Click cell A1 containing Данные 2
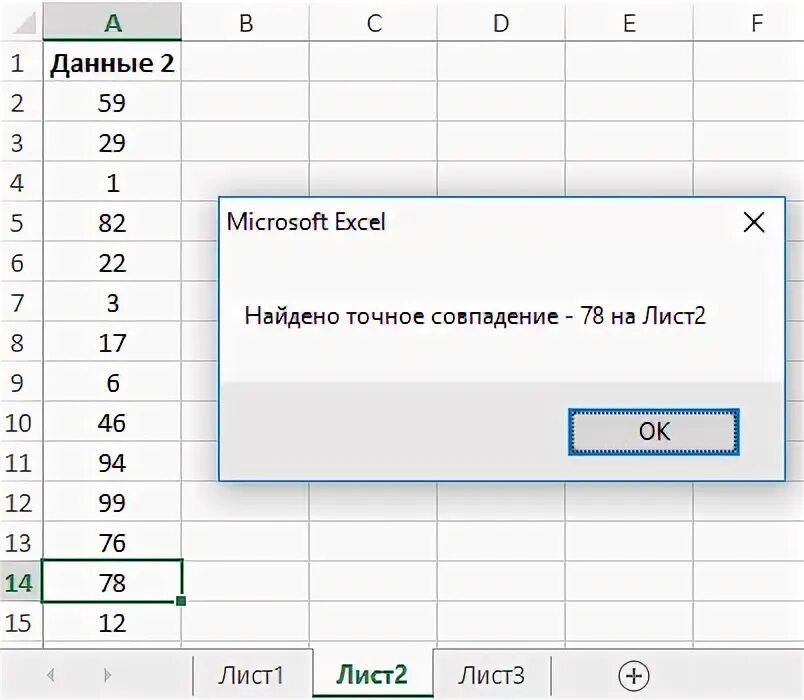Screen dimensions: 804x700 (x=112, y=64)
